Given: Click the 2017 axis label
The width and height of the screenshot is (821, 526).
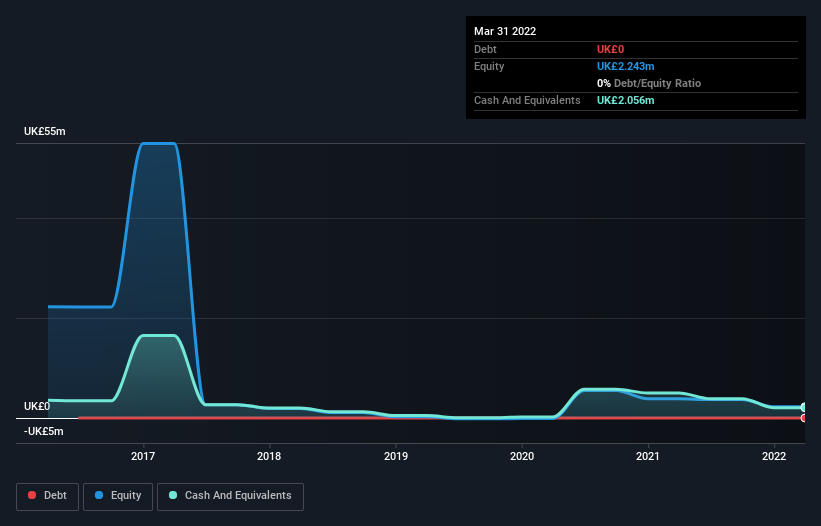Looking at the screenshot, I should click(143, 456).
